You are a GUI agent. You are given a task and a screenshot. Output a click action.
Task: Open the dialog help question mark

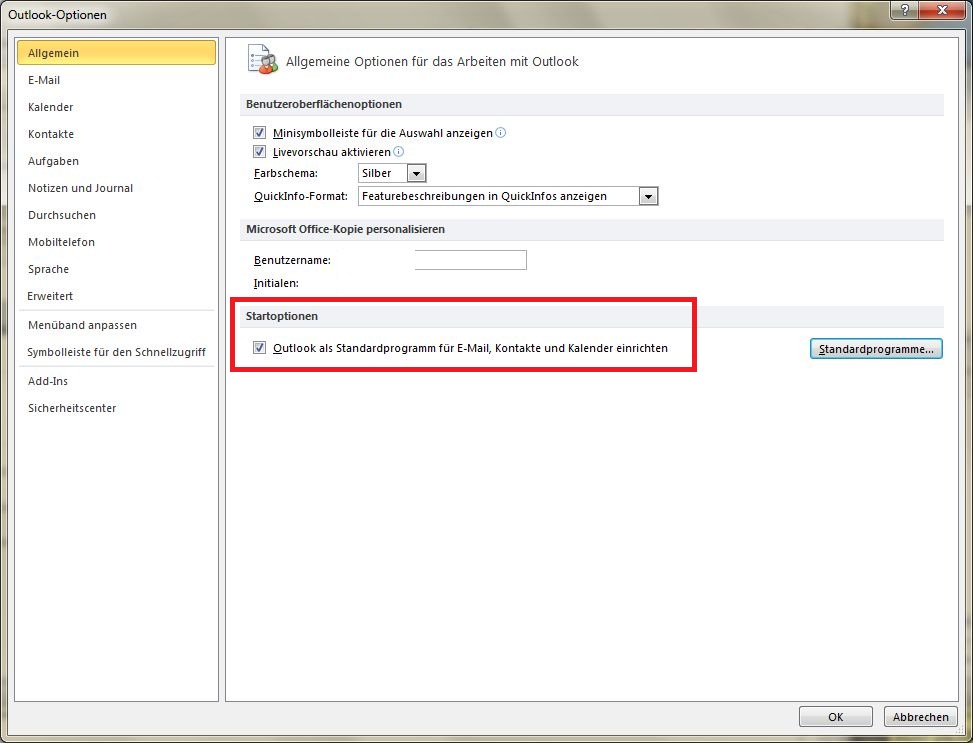[905, 9]
